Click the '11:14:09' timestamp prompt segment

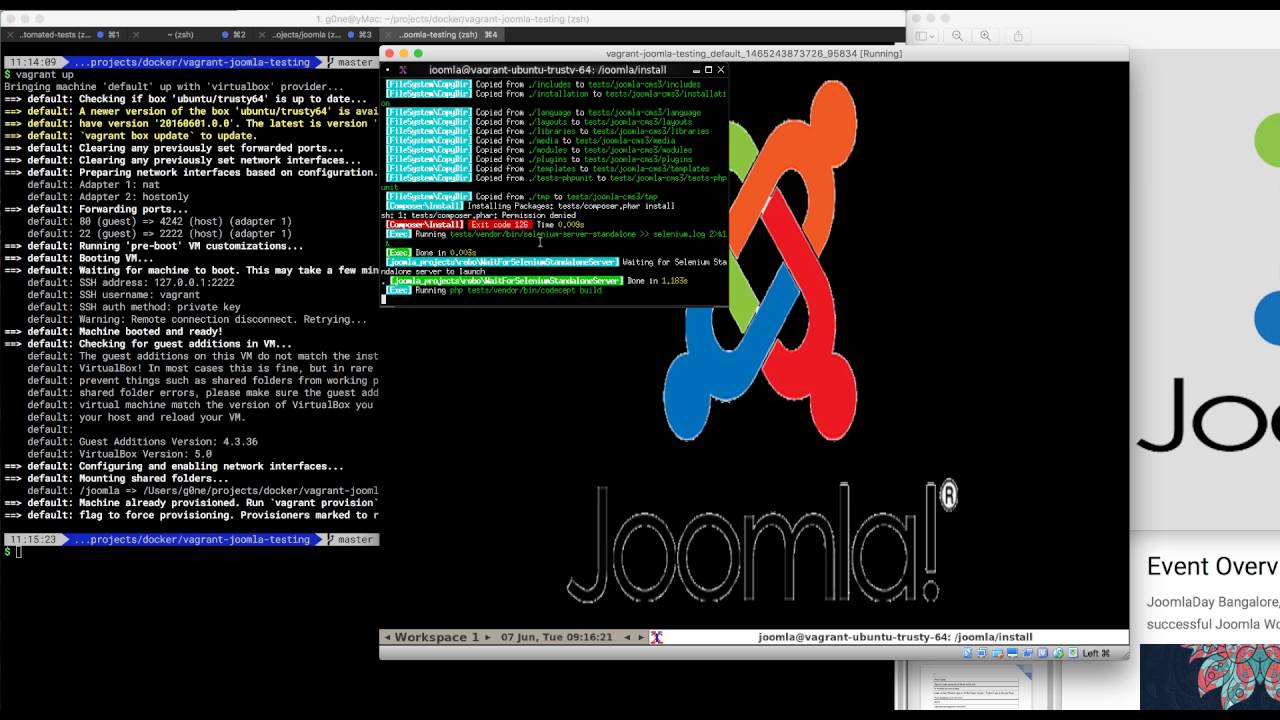[34, 62]
